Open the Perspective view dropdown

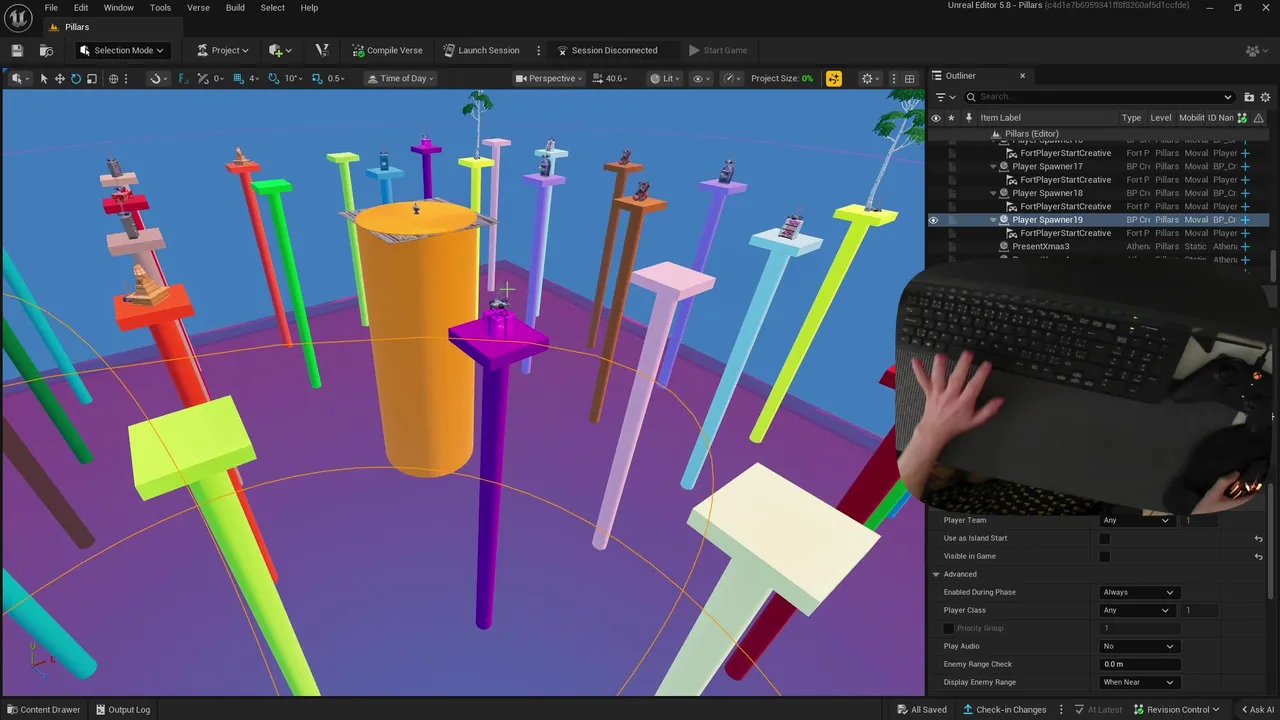click(549, 78)
